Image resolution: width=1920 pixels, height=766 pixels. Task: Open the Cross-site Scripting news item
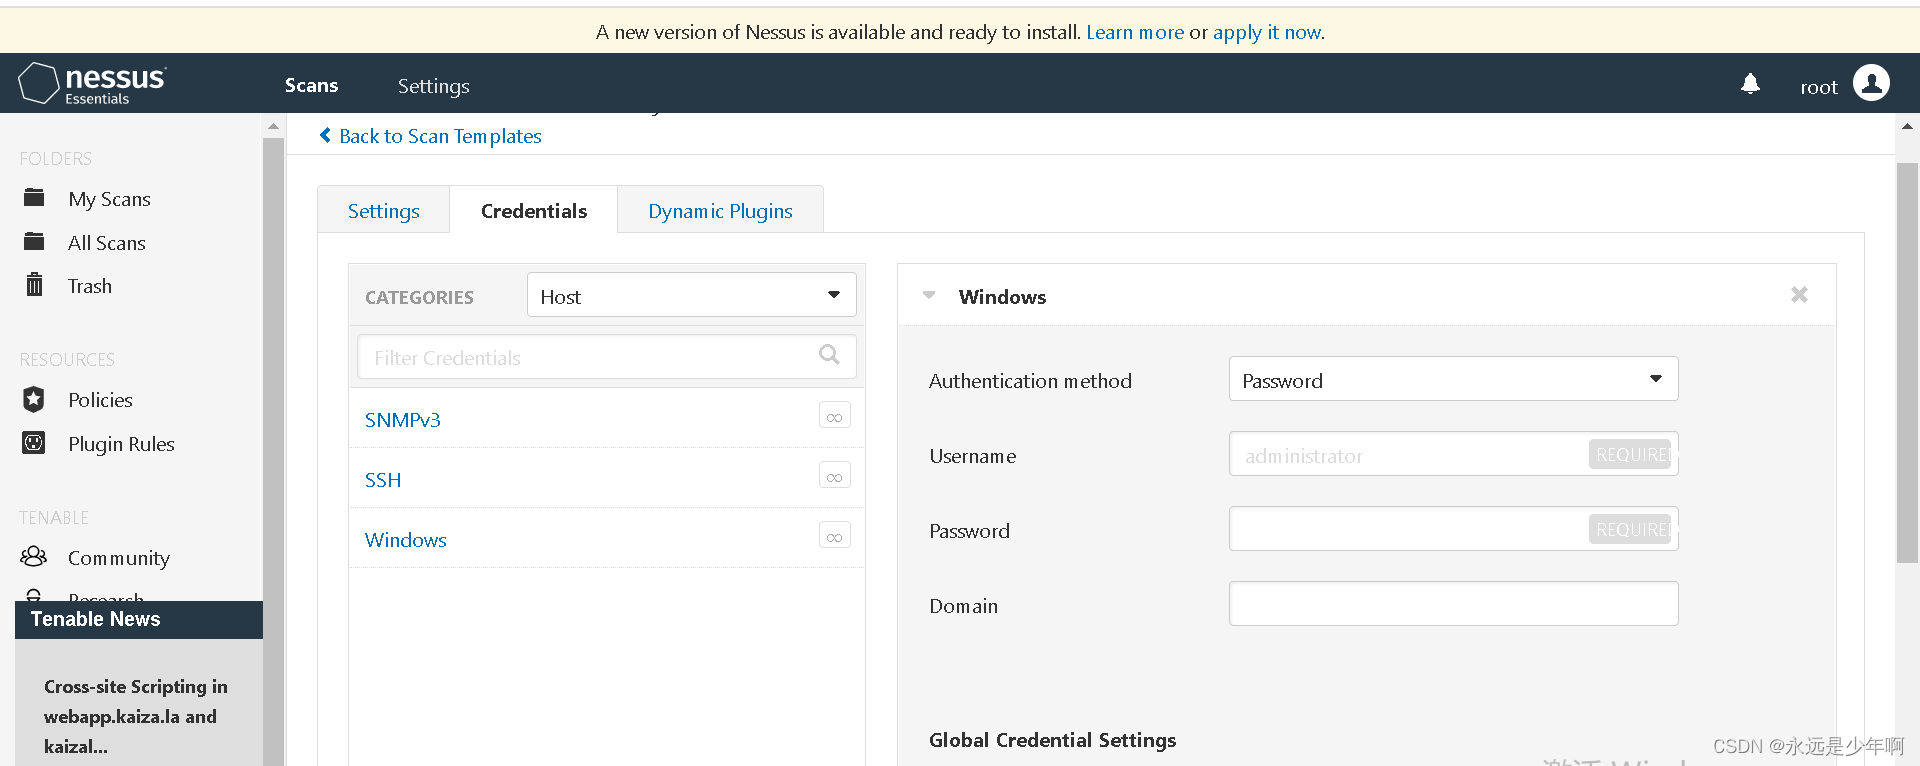click(136, 716)
